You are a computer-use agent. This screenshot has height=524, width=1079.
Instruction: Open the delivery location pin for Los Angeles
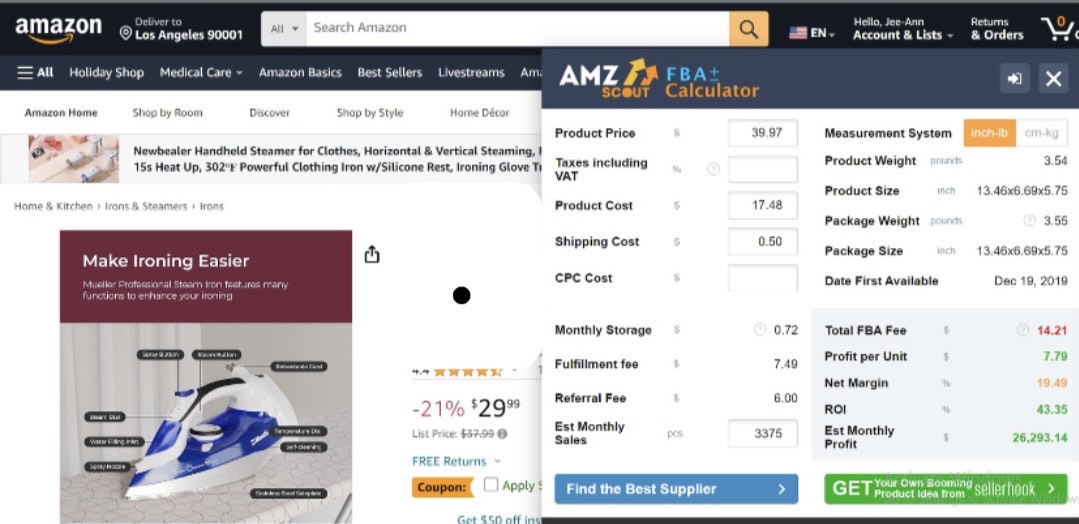click(126, 34)
